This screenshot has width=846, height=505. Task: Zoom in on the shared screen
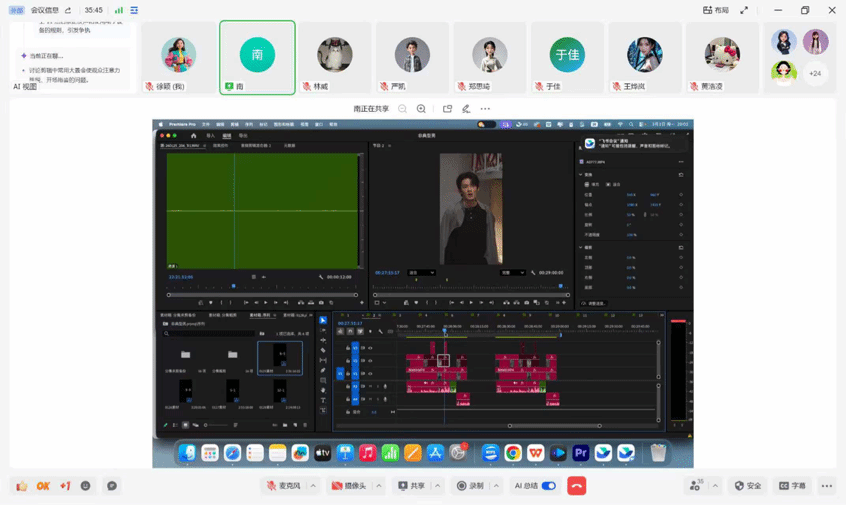[x=421, y=109]
